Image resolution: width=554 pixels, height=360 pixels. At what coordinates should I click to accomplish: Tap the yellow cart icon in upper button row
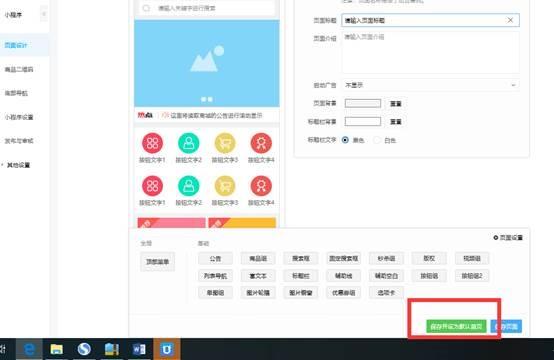[225, 143]
